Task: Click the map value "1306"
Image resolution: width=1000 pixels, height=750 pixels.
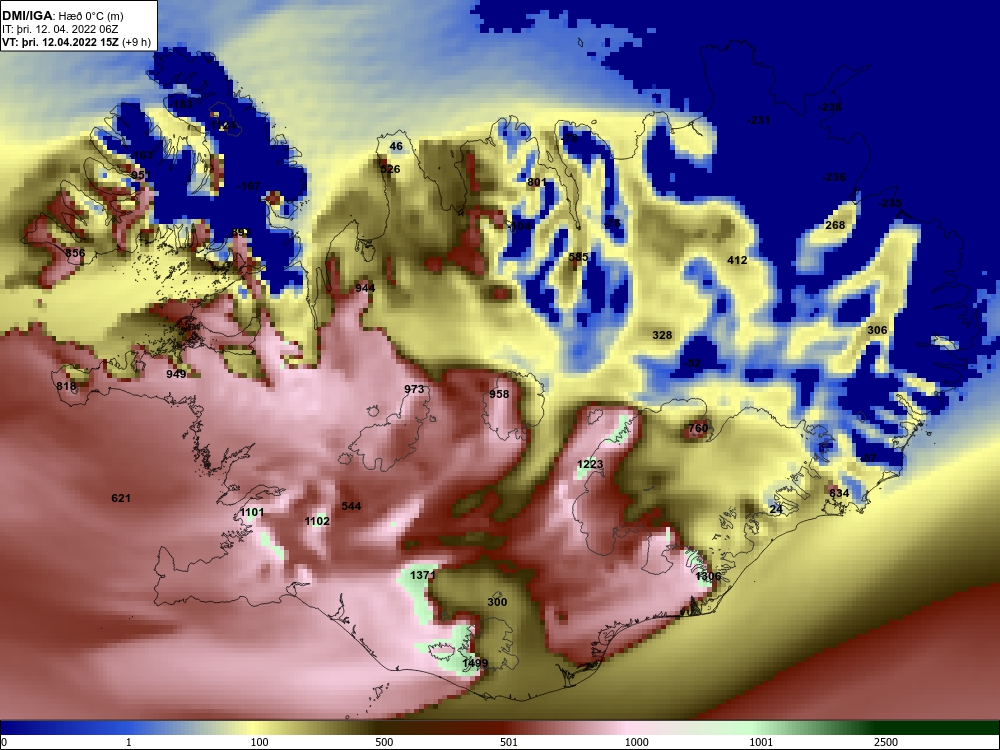Action: click(x=708, y=577)
